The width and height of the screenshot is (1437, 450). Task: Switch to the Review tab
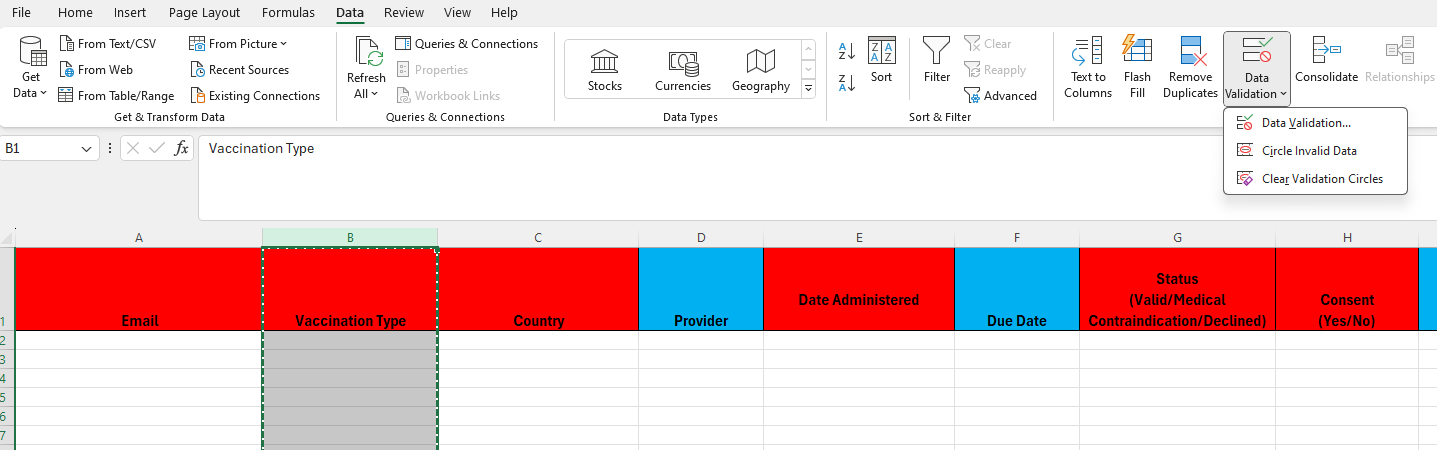(x=404, y=13)
